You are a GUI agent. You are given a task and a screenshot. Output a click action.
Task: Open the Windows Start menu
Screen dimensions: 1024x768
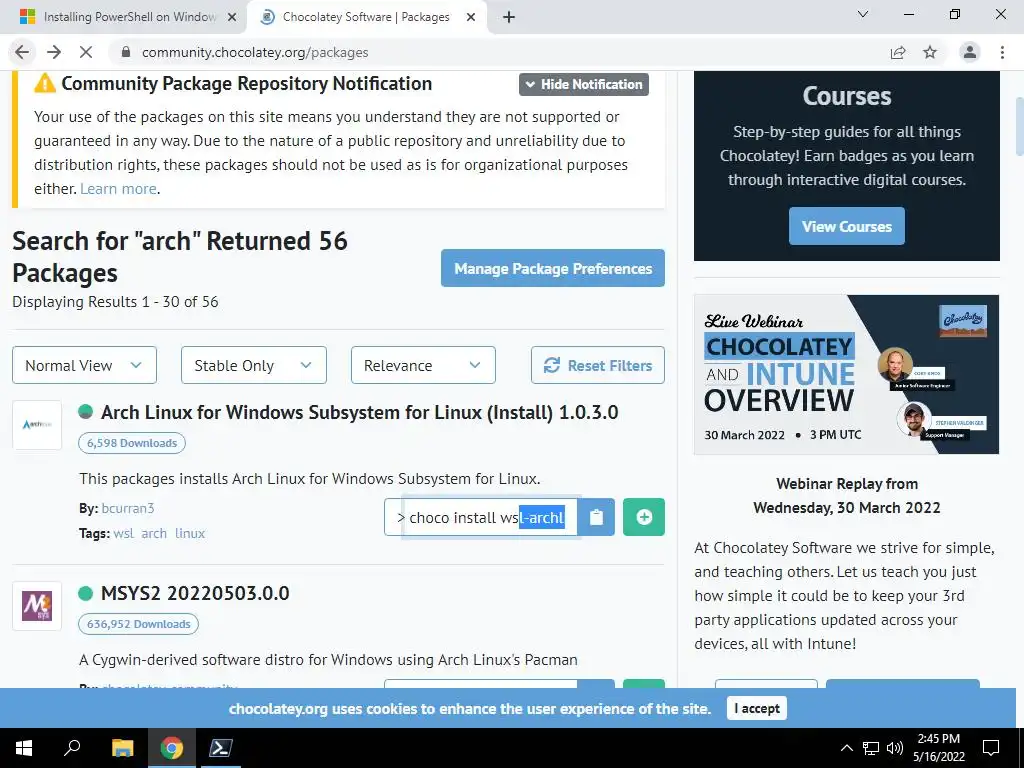click(x=24, y=748)
